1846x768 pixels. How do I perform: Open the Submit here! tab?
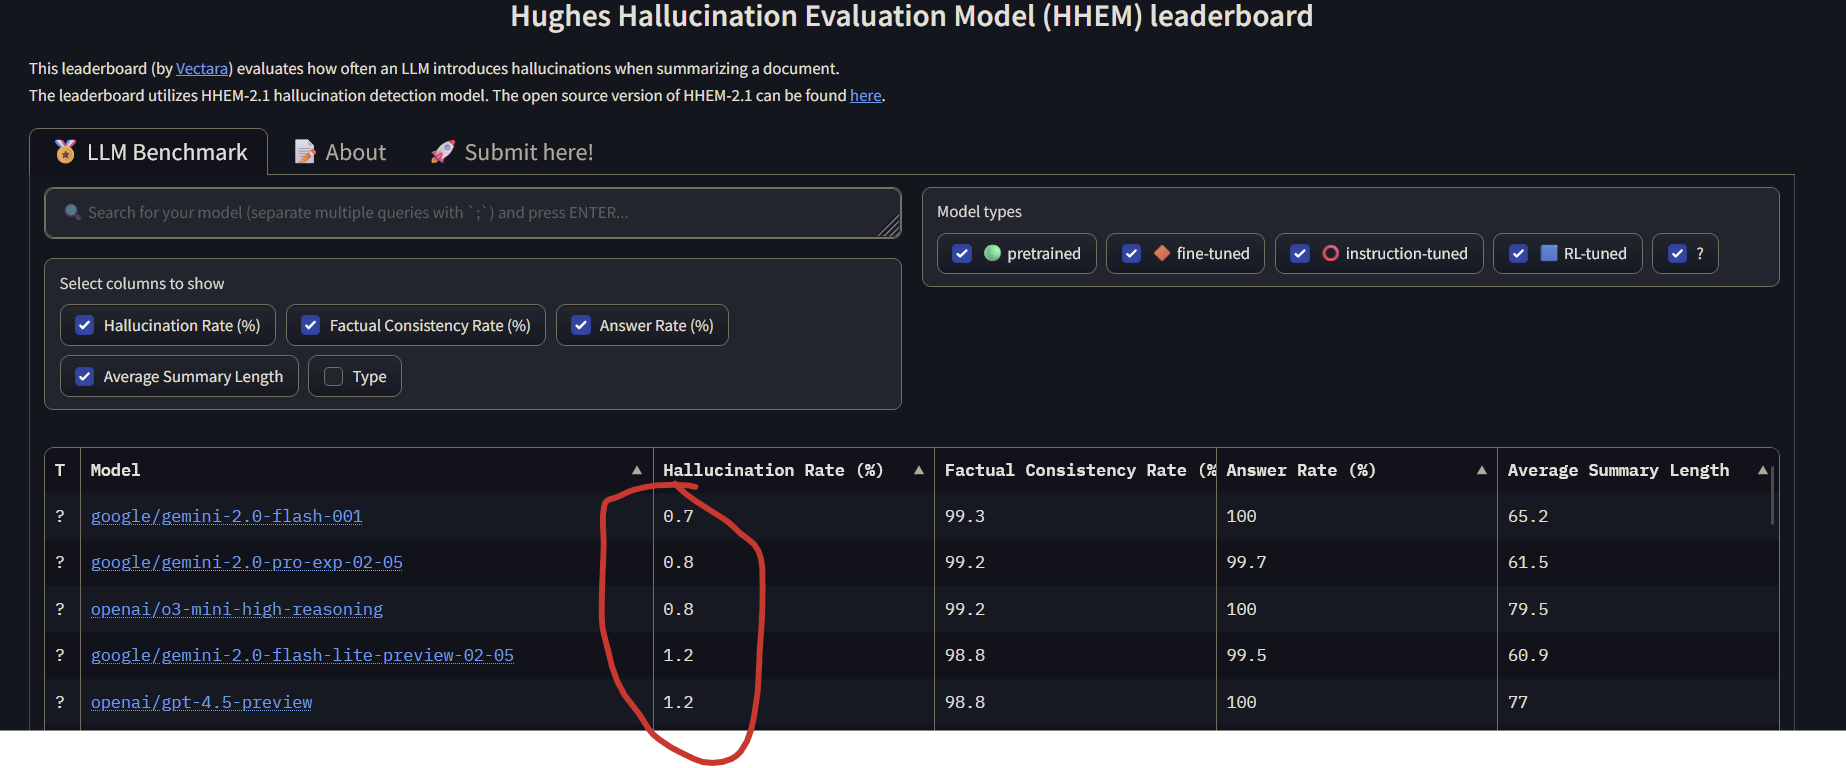pyautogui.click(x=512, y=152)
